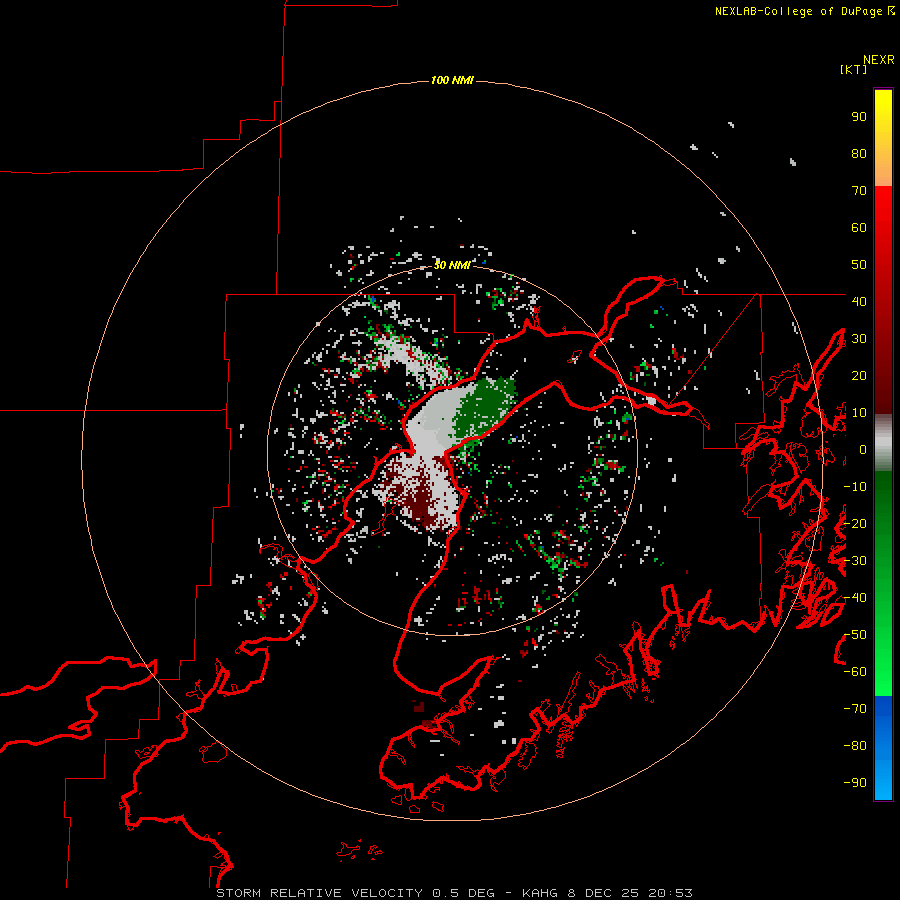Click the -80 value on the velocity scale
Viewport: 900px width, 900px height.
(855, 746)
